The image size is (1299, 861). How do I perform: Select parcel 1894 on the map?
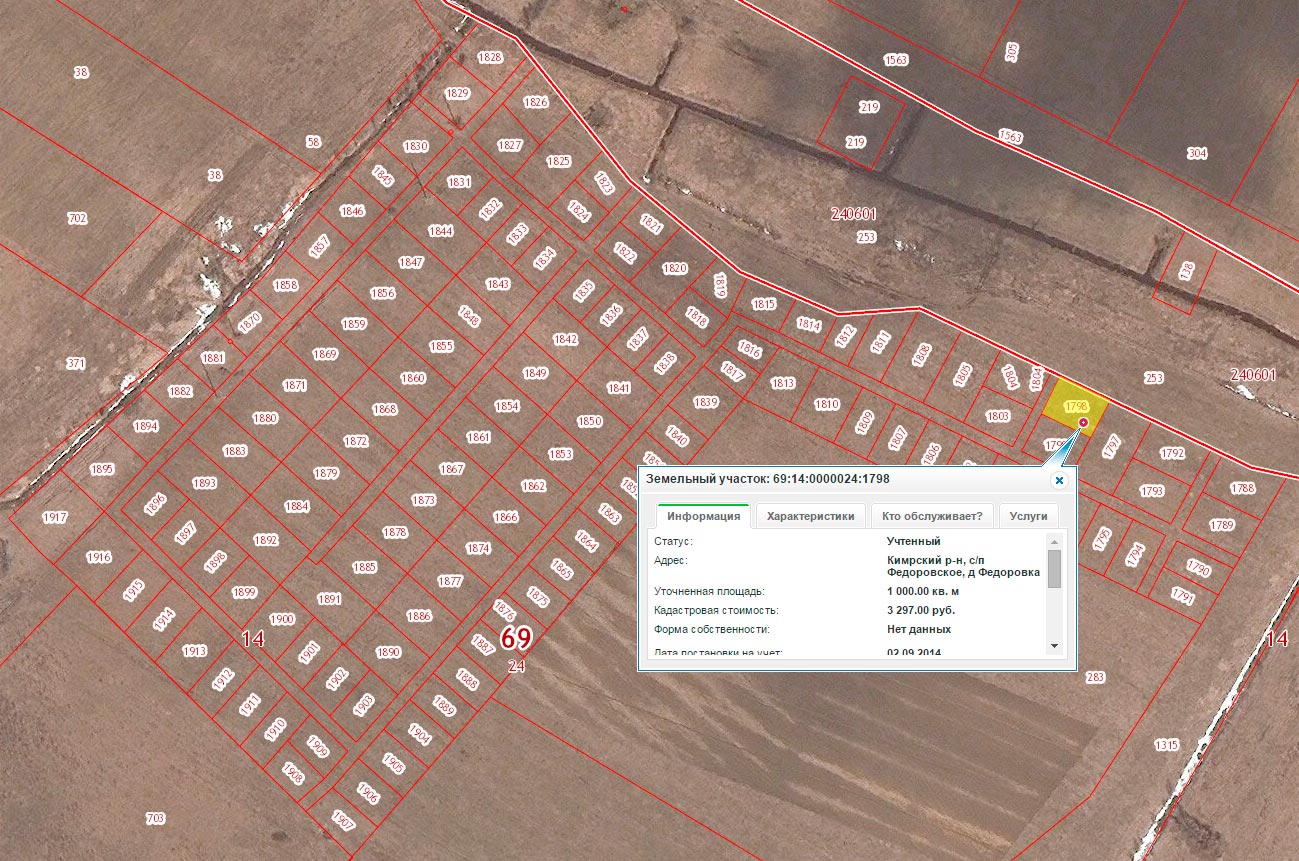146,426
